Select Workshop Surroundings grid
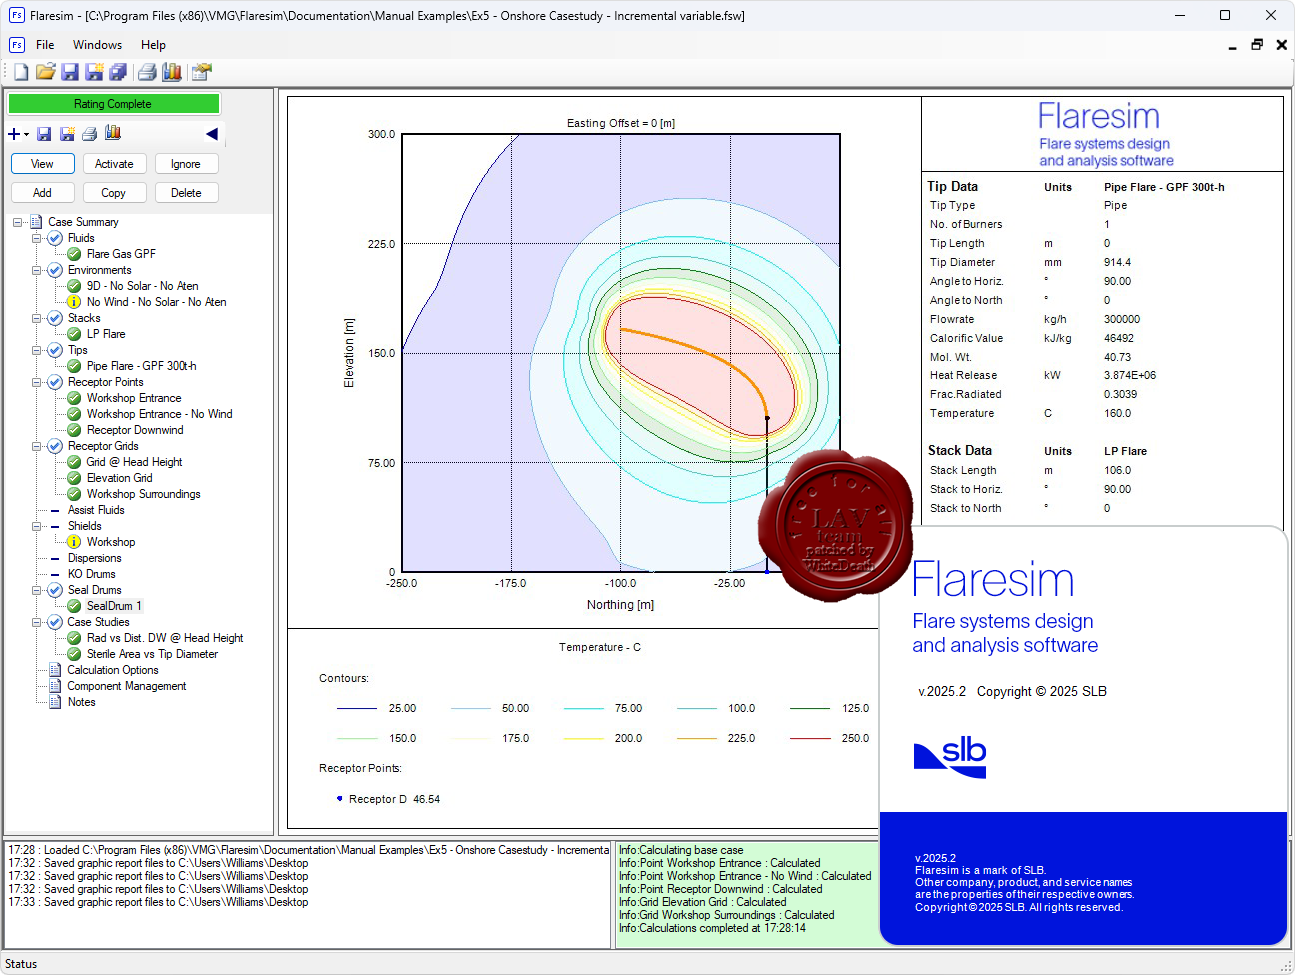1295x975 pixels. click(x=143, y=494)
